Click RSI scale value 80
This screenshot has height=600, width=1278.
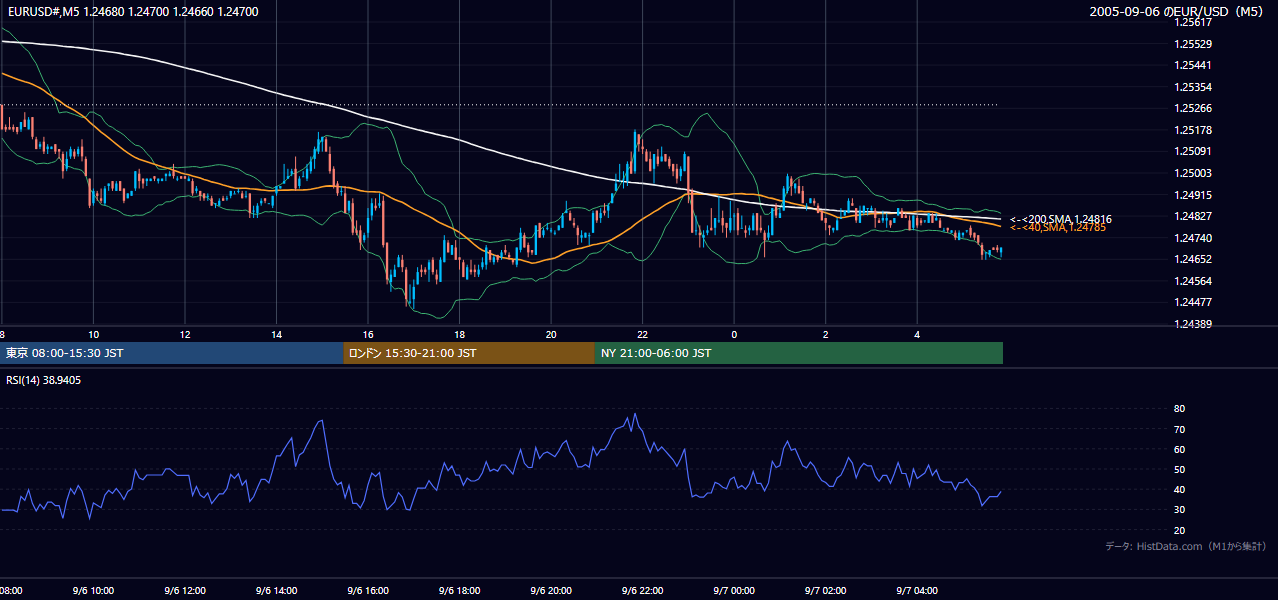pos(1179,409)
